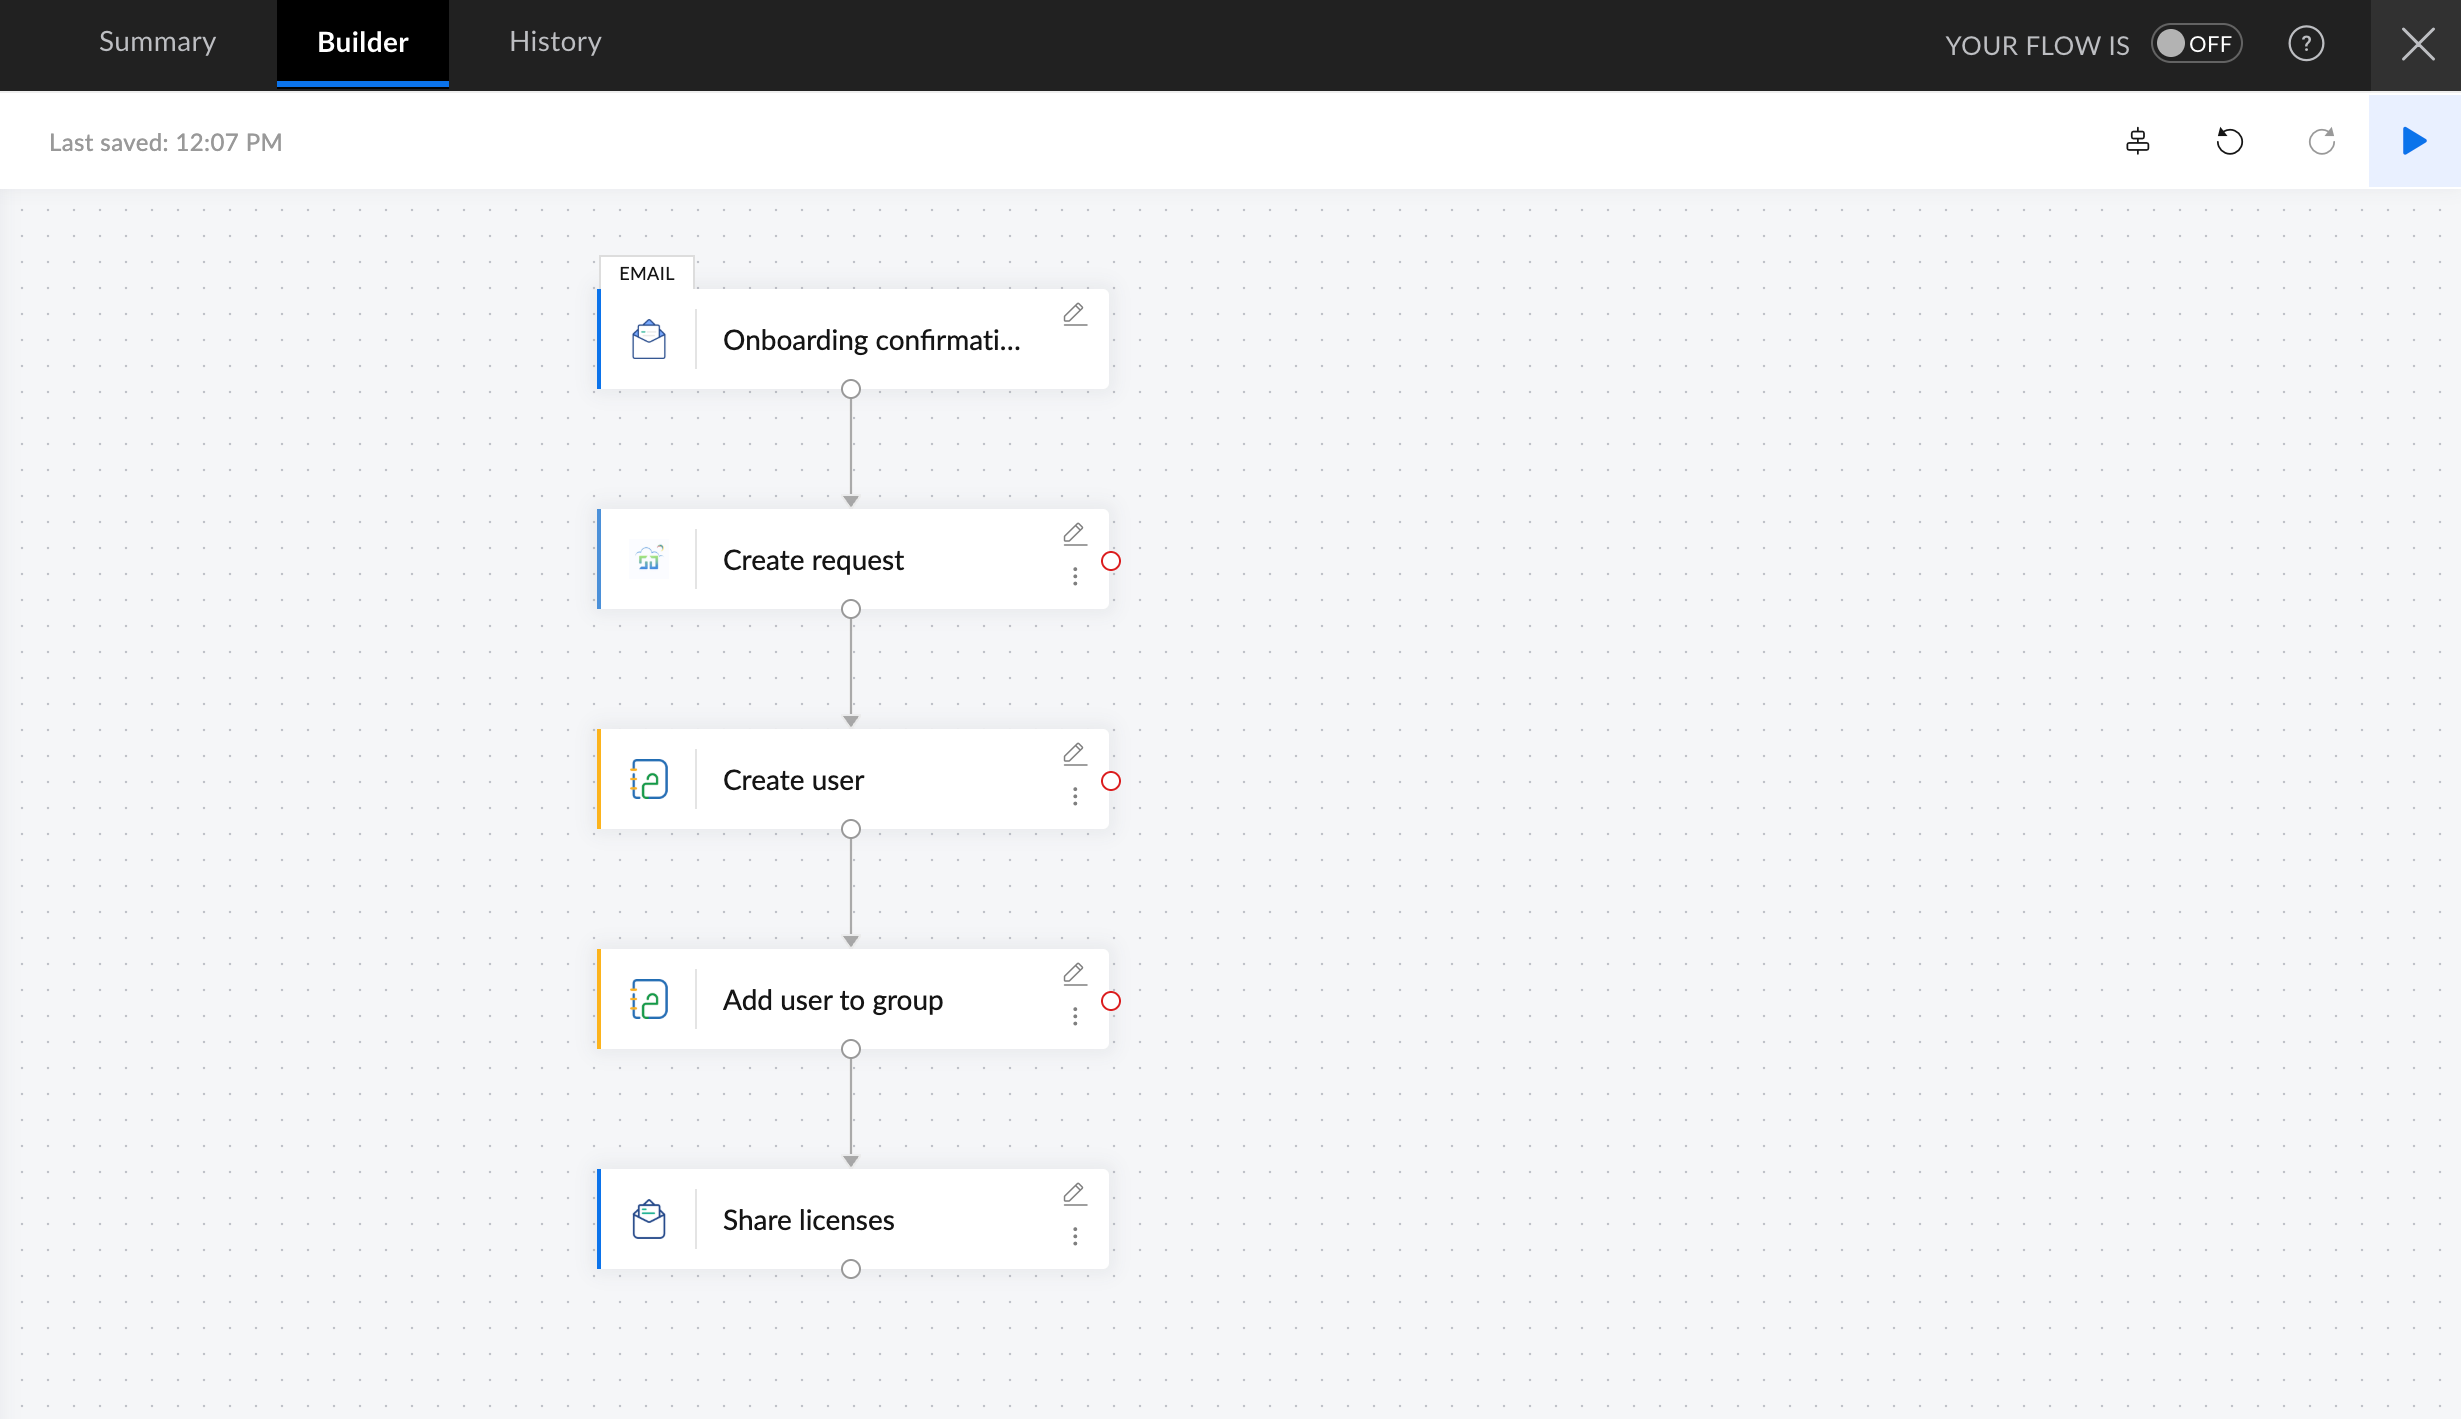Open three-dot menu on Share licenses

tap(1075, 1237)
